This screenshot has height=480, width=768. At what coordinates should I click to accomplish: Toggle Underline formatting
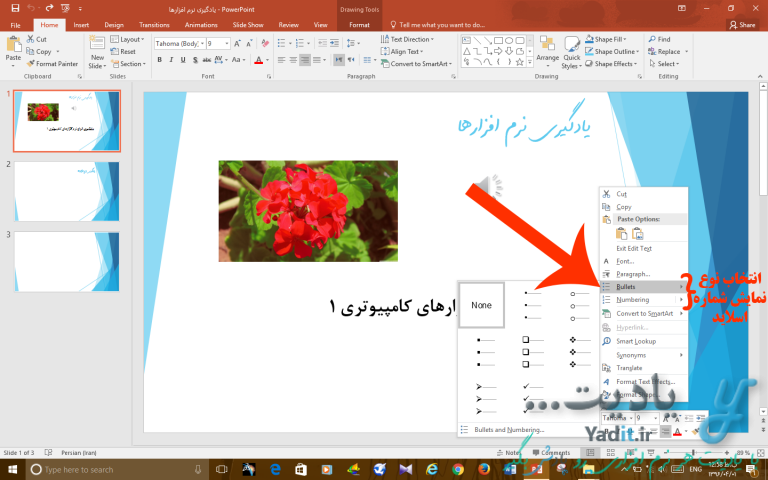coord(183,60)
